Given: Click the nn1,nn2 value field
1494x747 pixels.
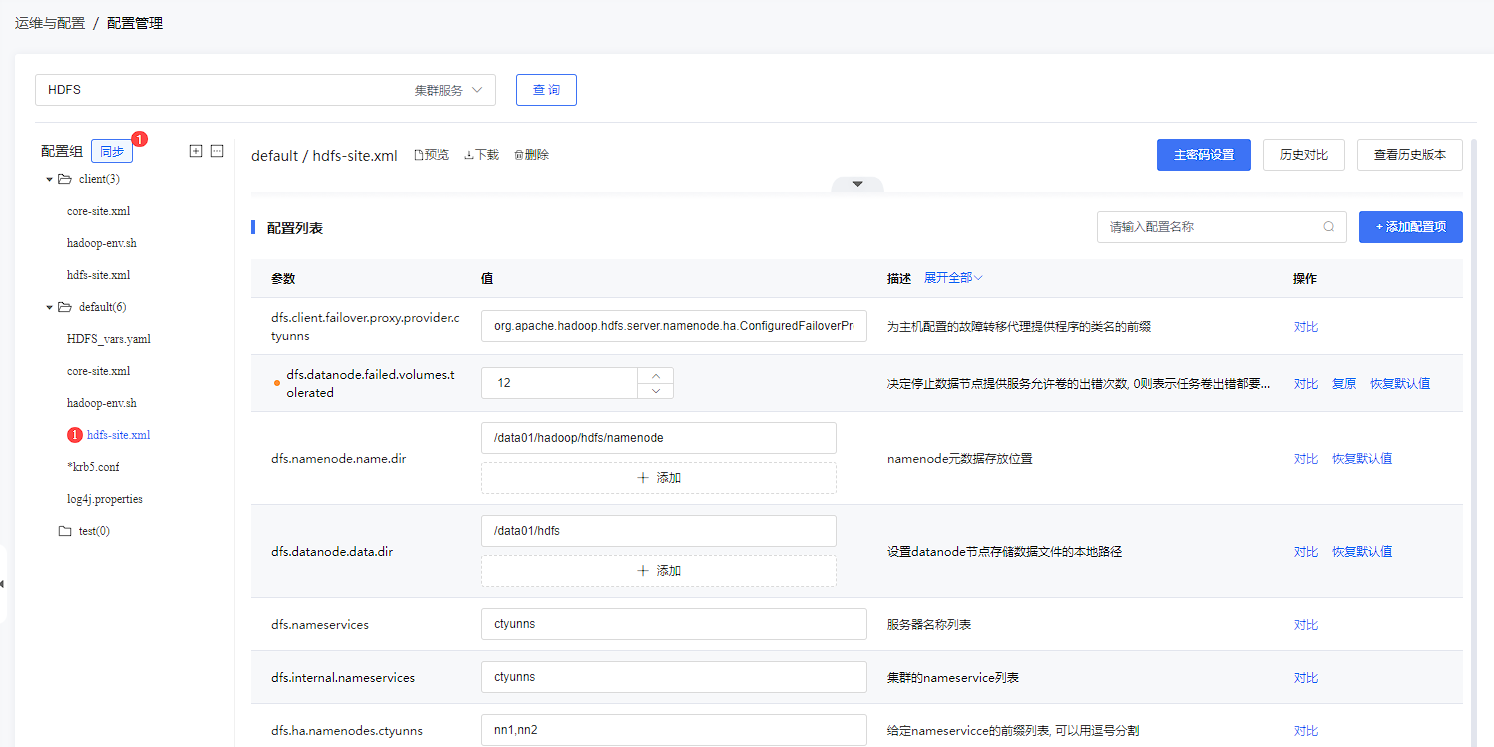Looking at the screenshot, I should [673, 730].
